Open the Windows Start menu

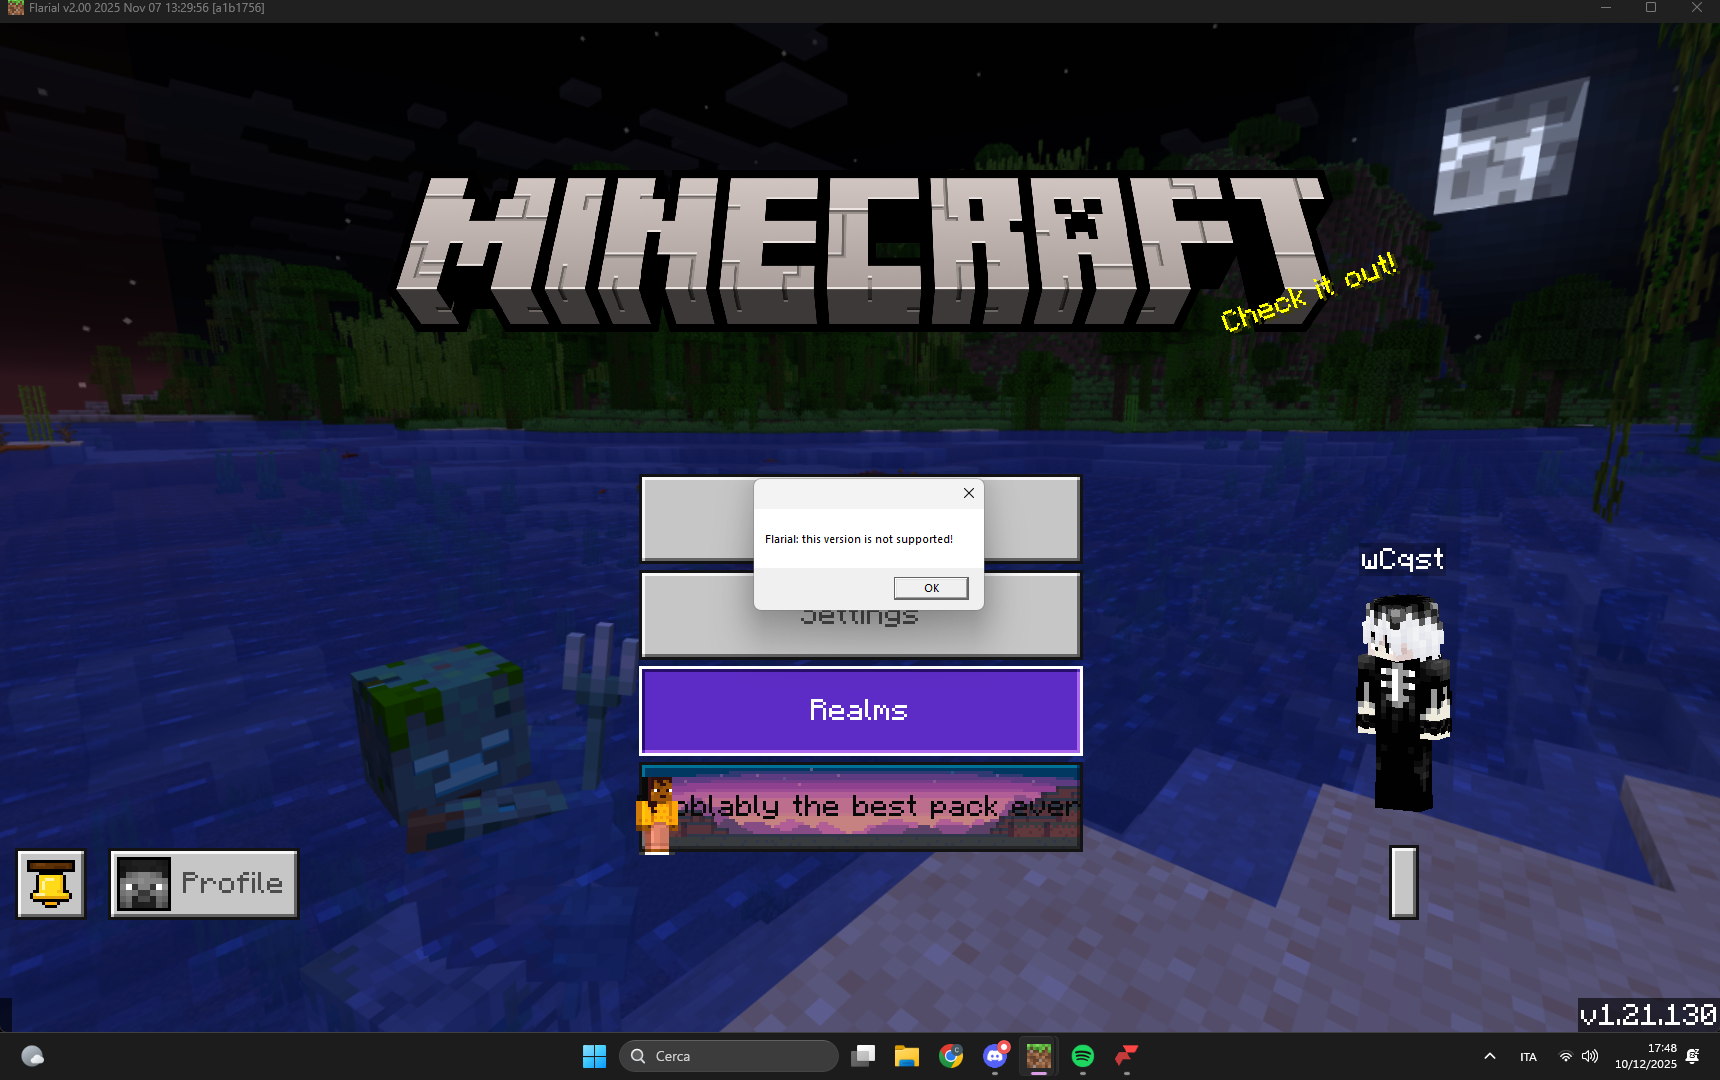click(594, 1055)
